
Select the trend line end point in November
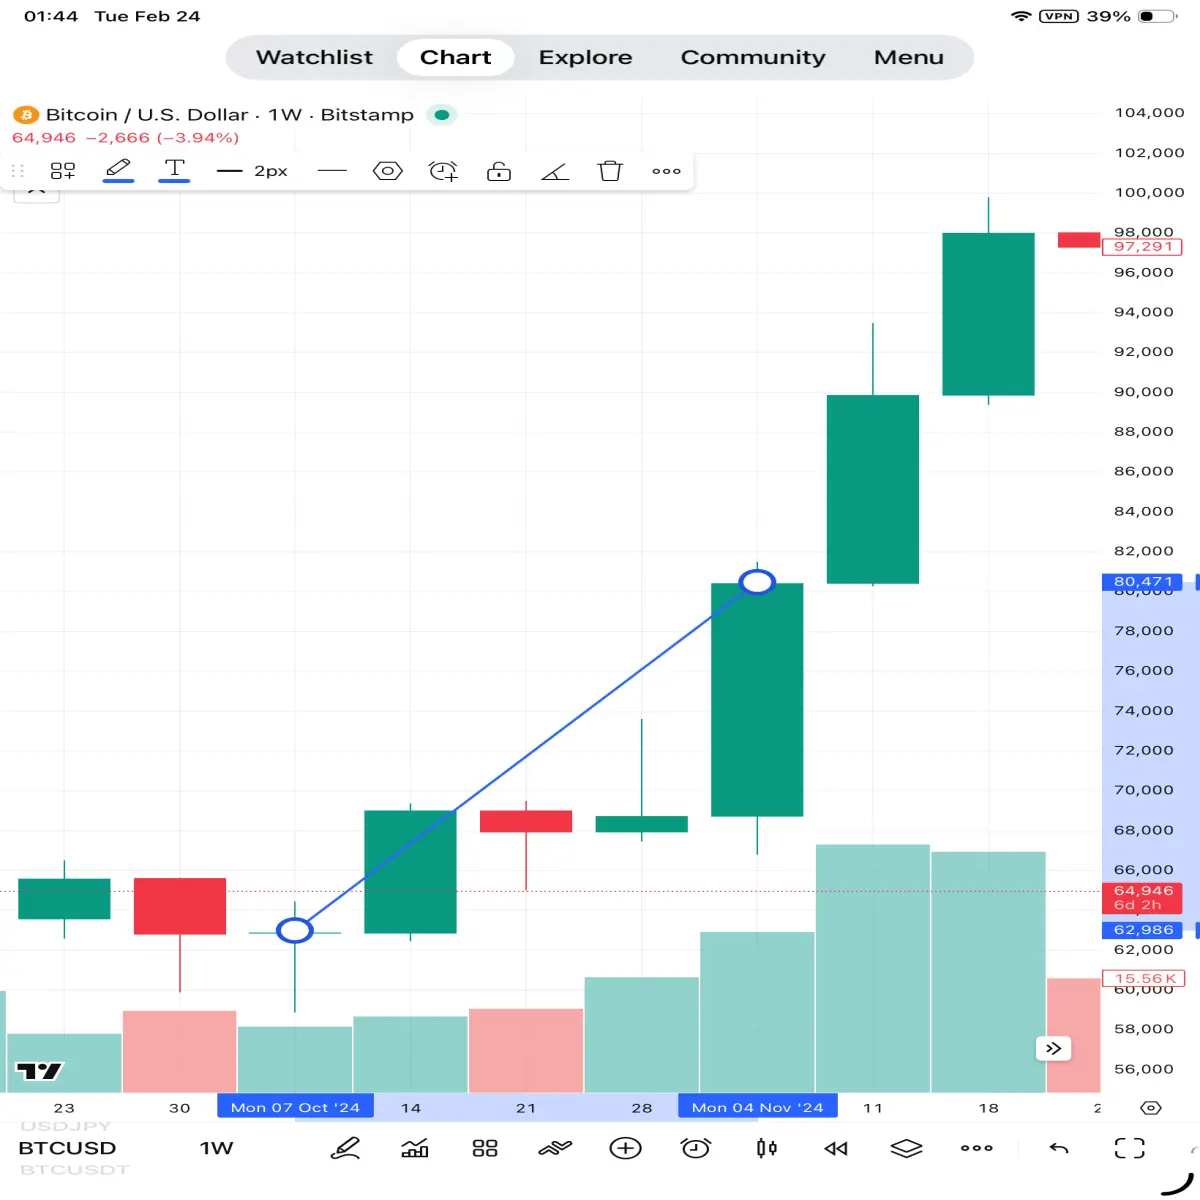[x=757, y=581]
